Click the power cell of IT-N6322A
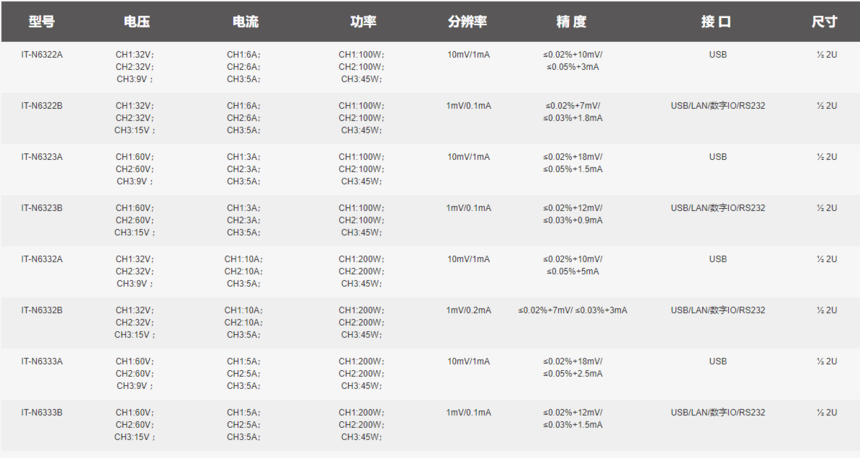 (361, 67)
